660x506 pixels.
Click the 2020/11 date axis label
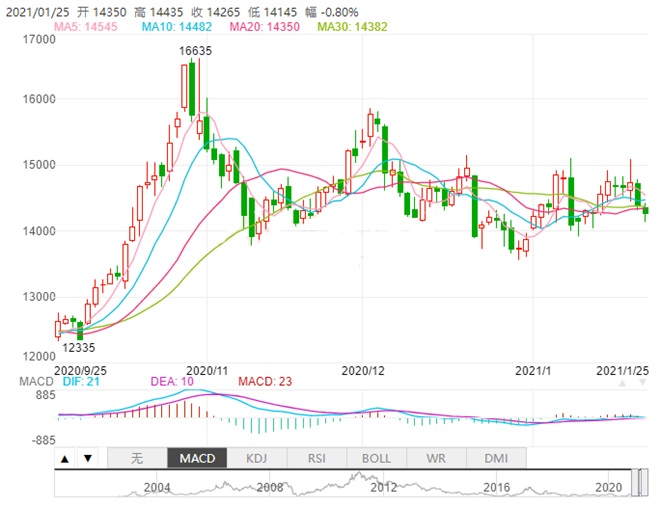coord(207,371)
